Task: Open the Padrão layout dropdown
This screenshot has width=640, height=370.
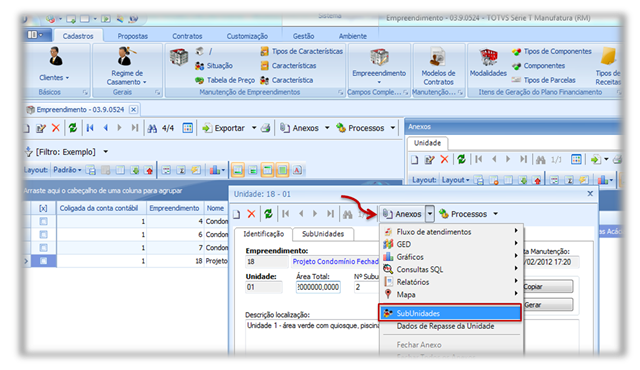Action: [x=67, y=170]
